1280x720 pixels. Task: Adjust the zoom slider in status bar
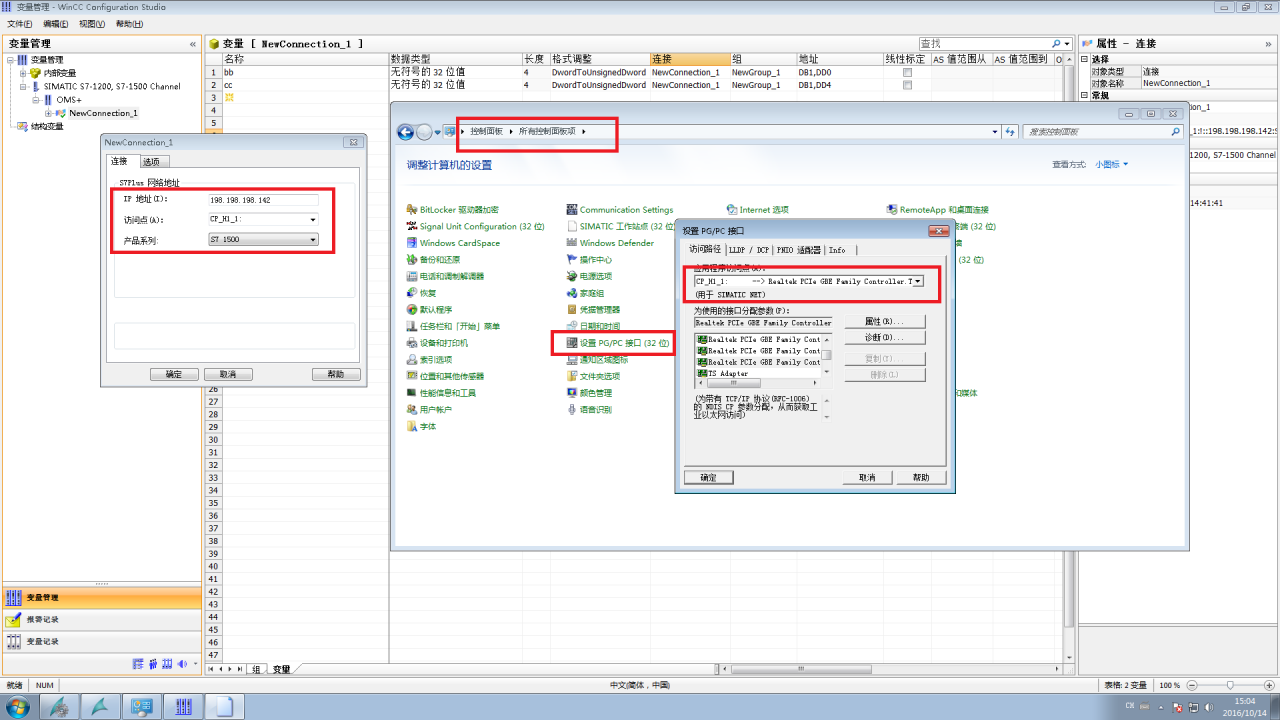[1228, 685]
